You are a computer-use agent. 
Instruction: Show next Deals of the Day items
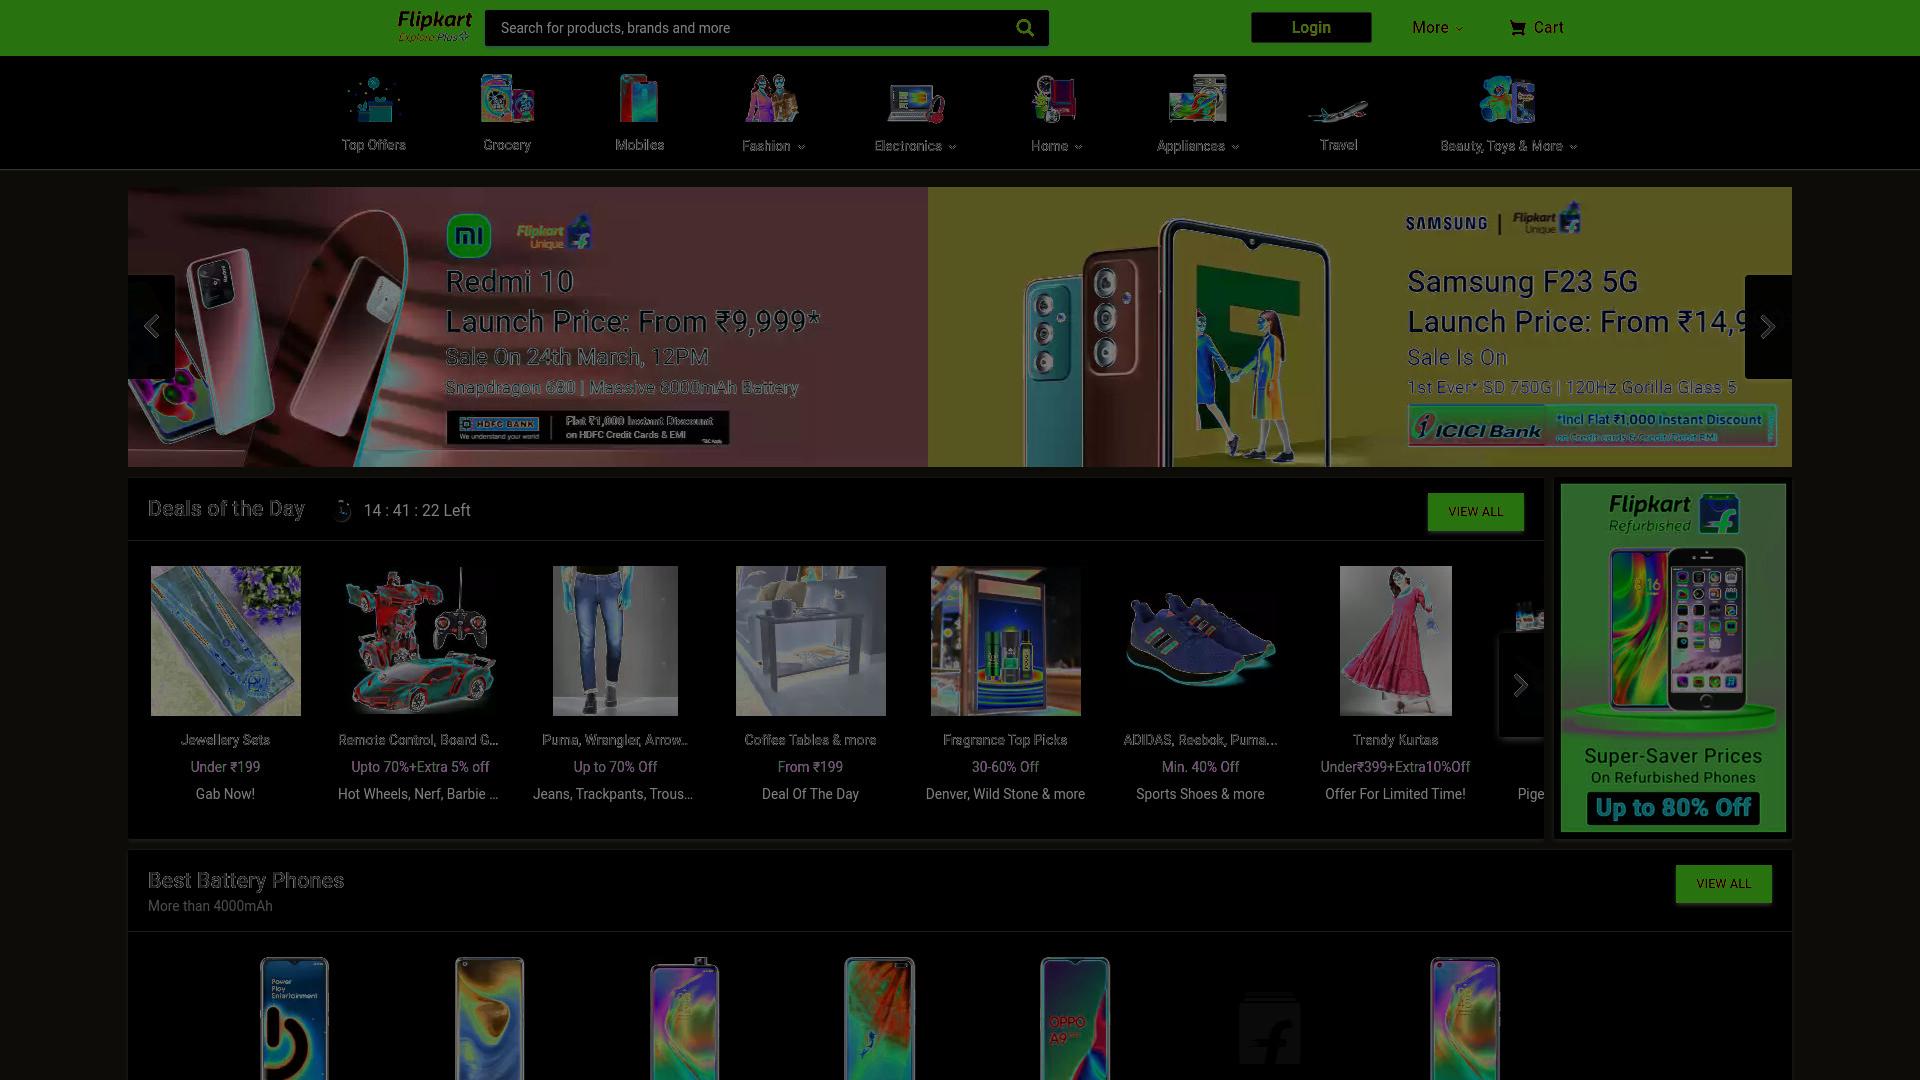pos(1520,685)
